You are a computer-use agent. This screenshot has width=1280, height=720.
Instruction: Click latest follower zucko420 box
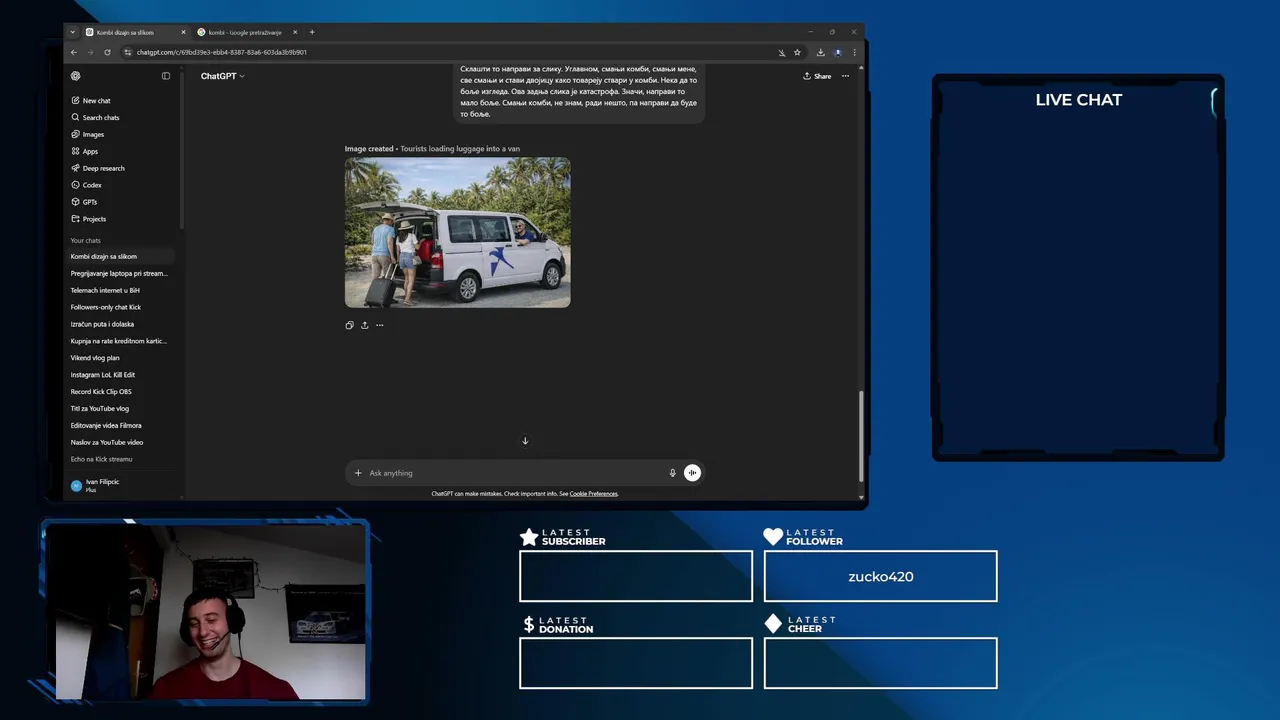coord(880,576)
